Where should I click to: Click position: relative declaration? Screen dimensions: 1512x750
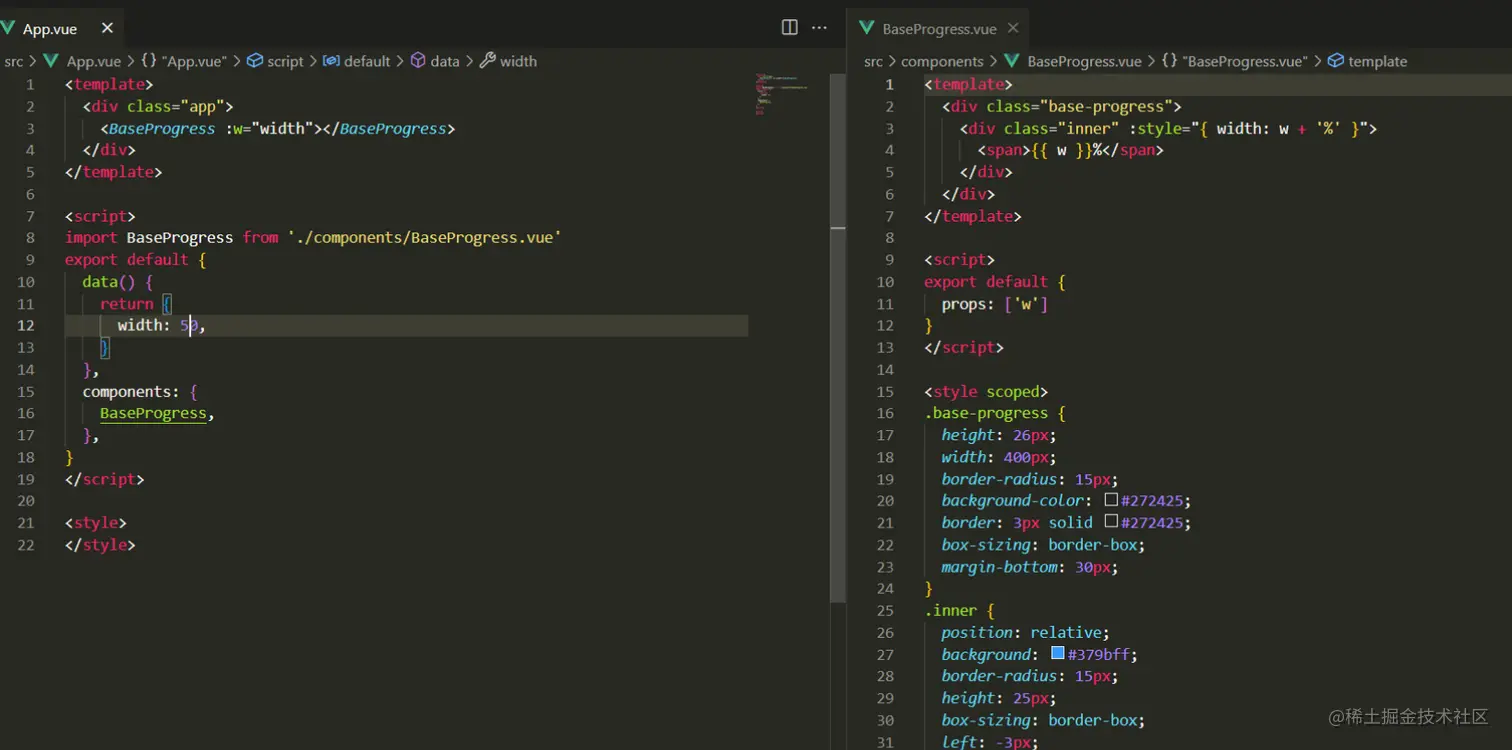[x=1025, y=632]
